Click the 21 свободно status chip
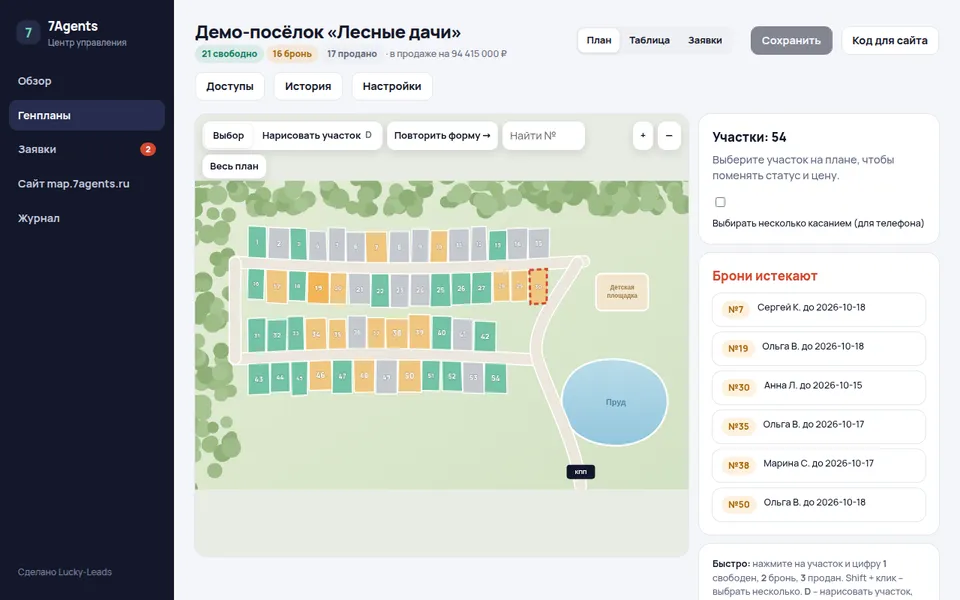Viewport: 960px width, 600px height. pyautogui.click(x=230, y=54)
